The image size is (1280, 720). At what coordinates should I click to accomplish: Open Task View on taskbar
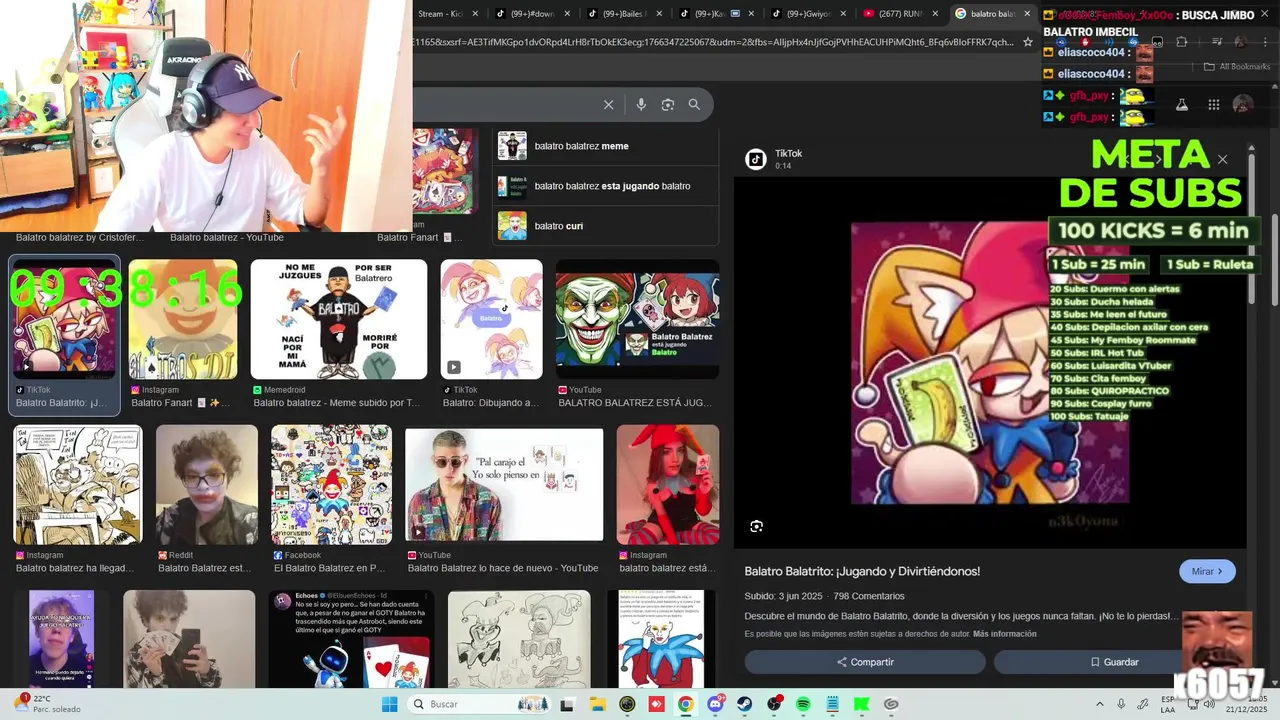(x=567, y=704)
